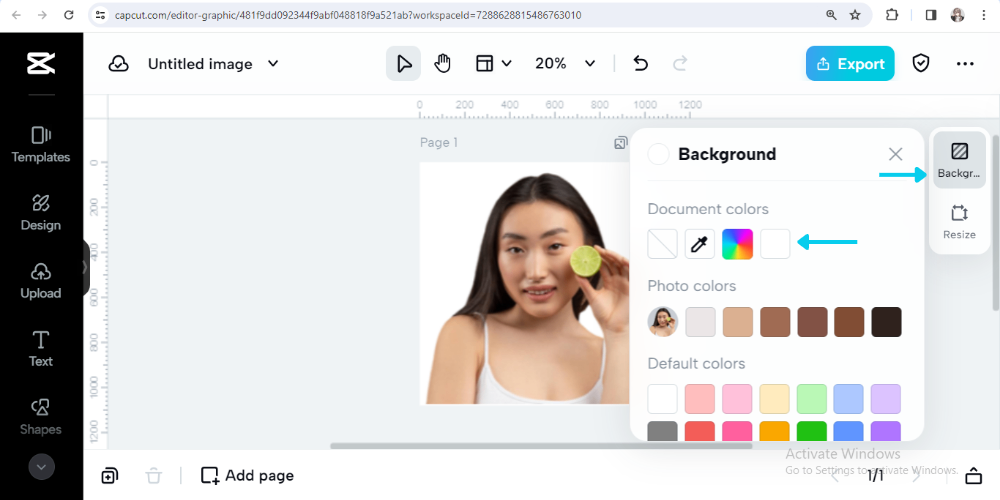Select the light yellow default color swatch
The width and height of the screenshot is (1000, 500).
click(x=774, y=399)
